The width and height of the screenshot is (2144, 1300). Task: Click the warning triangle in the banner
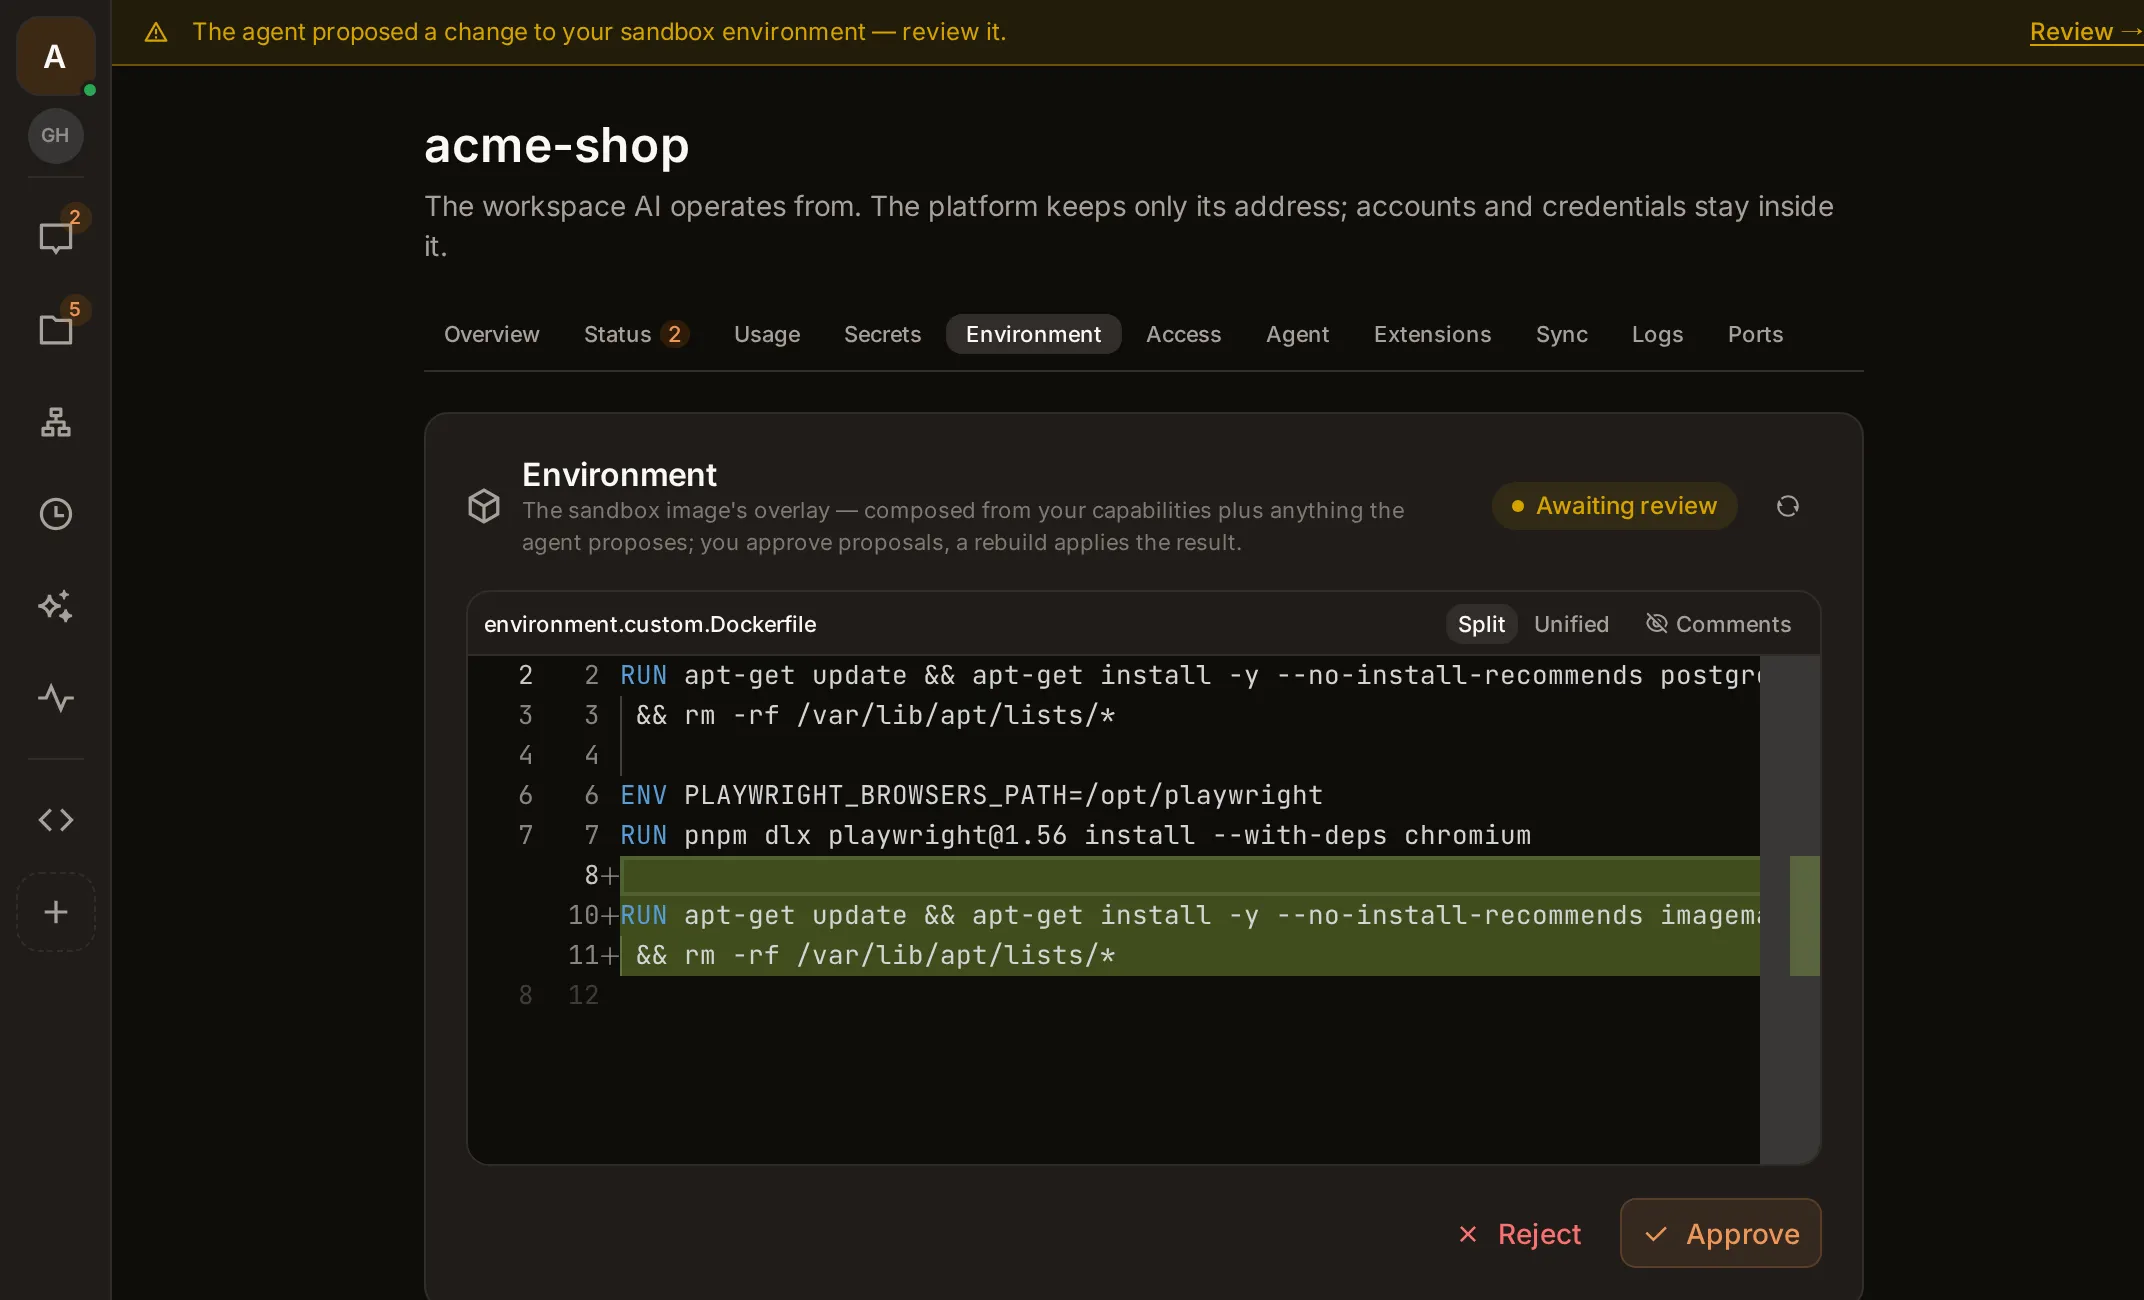tap(156, 32)
